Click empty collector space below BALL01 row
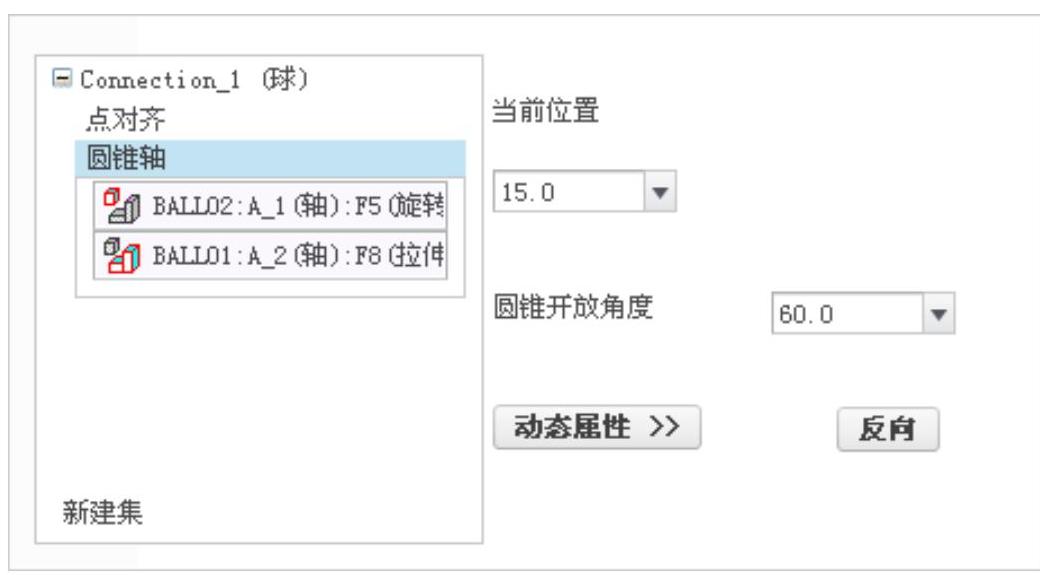This screenshot has height=575, width=1040. pos(270,288)
